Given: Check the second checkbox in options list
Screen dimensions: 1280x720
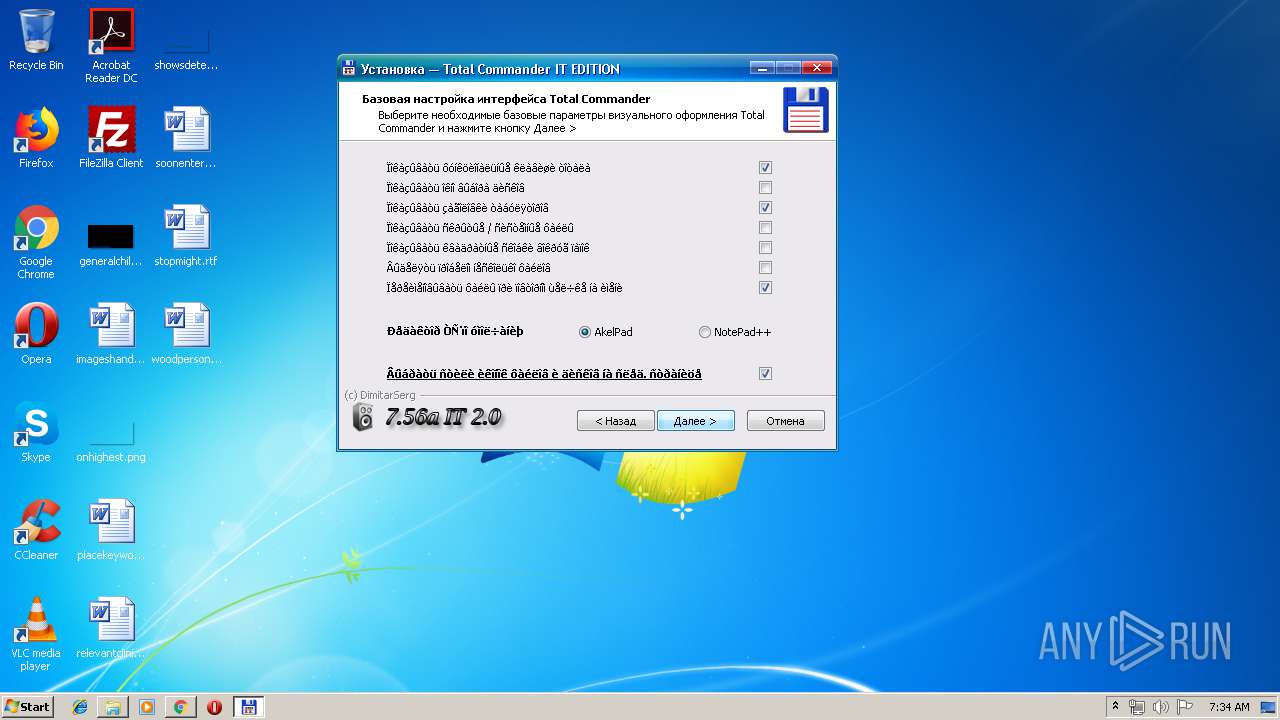Looking at the screenshot, I should [765, 188].
